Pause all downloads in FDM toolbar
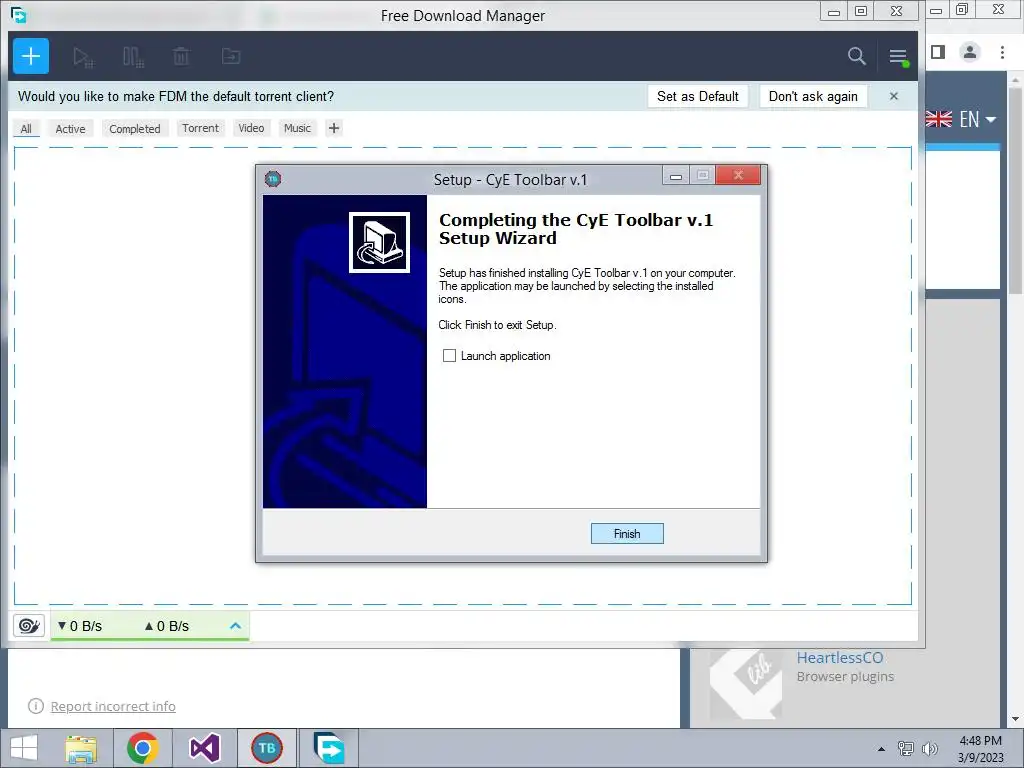 (x=133, y=57)
